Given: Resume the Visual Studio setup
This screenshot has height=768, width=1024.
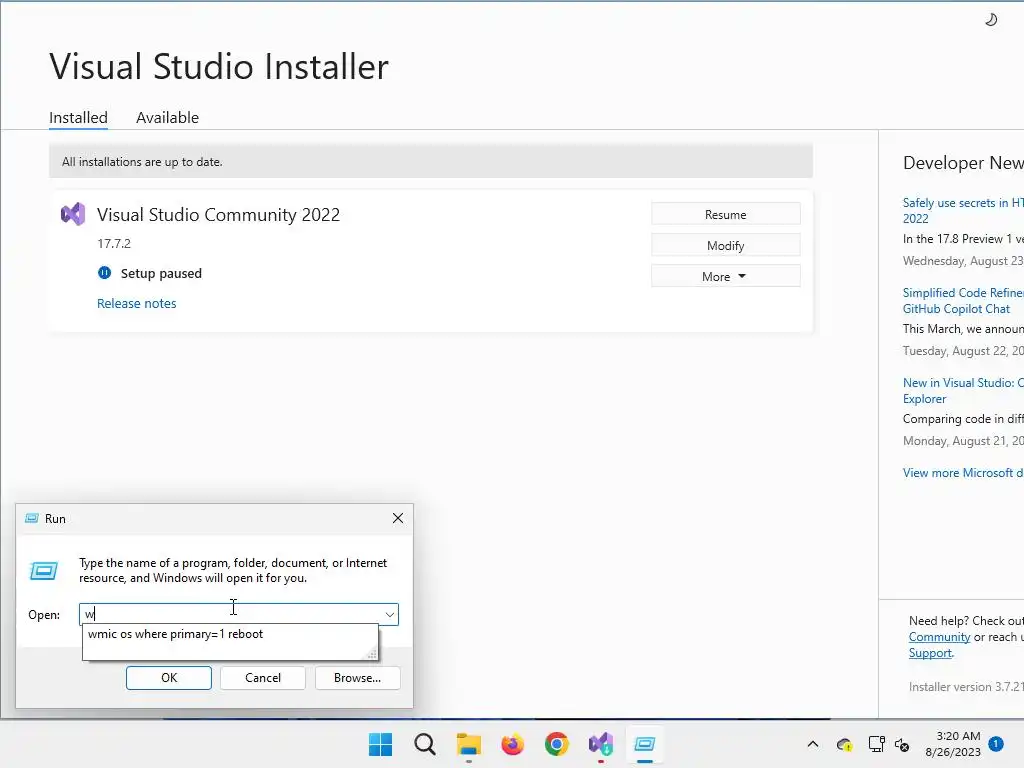Looking at the screenshot, I should pos(726,214).
